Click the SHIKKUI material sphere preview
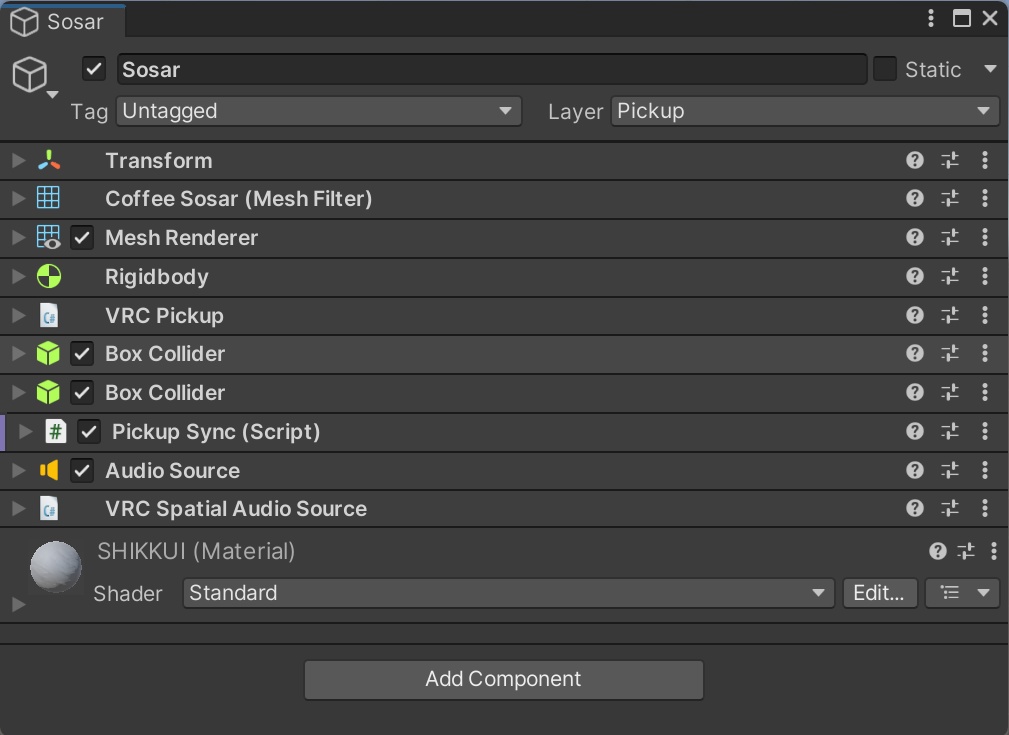The image size is (1009, 735). click(56, 566)
